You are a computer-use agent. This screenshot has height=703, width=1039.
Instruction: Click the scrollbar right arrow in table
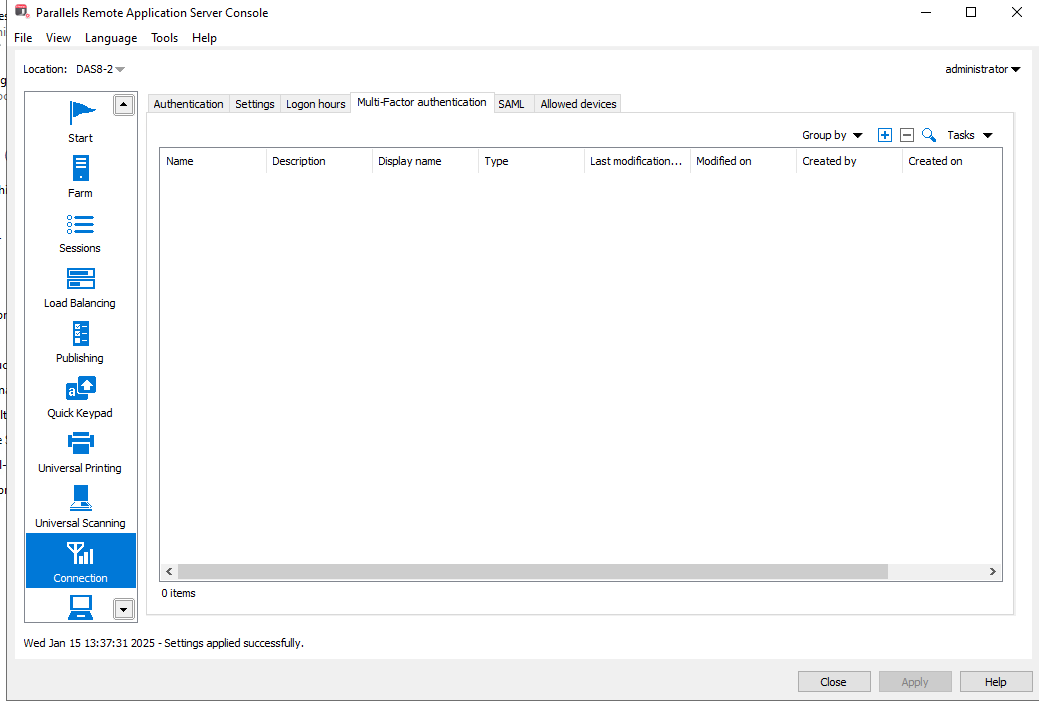(993, 571)
